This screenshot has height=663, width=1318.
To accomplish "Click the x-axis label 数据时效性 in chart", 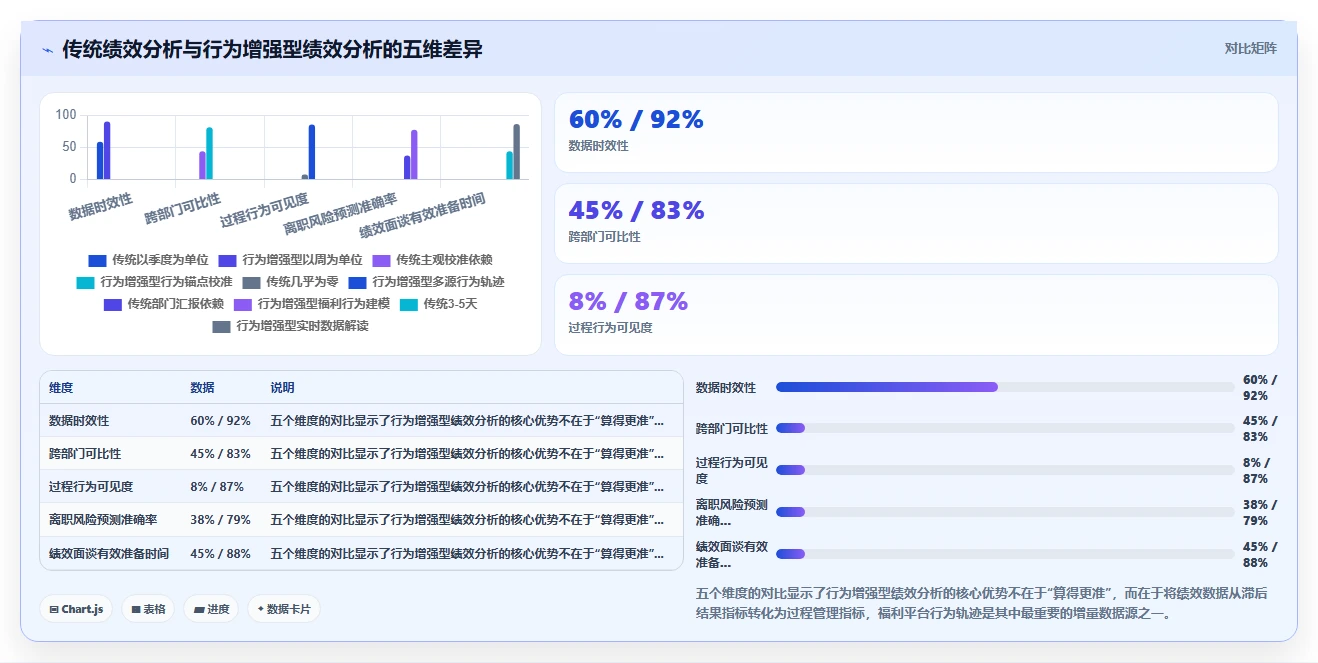I will [x=101, y=207].
